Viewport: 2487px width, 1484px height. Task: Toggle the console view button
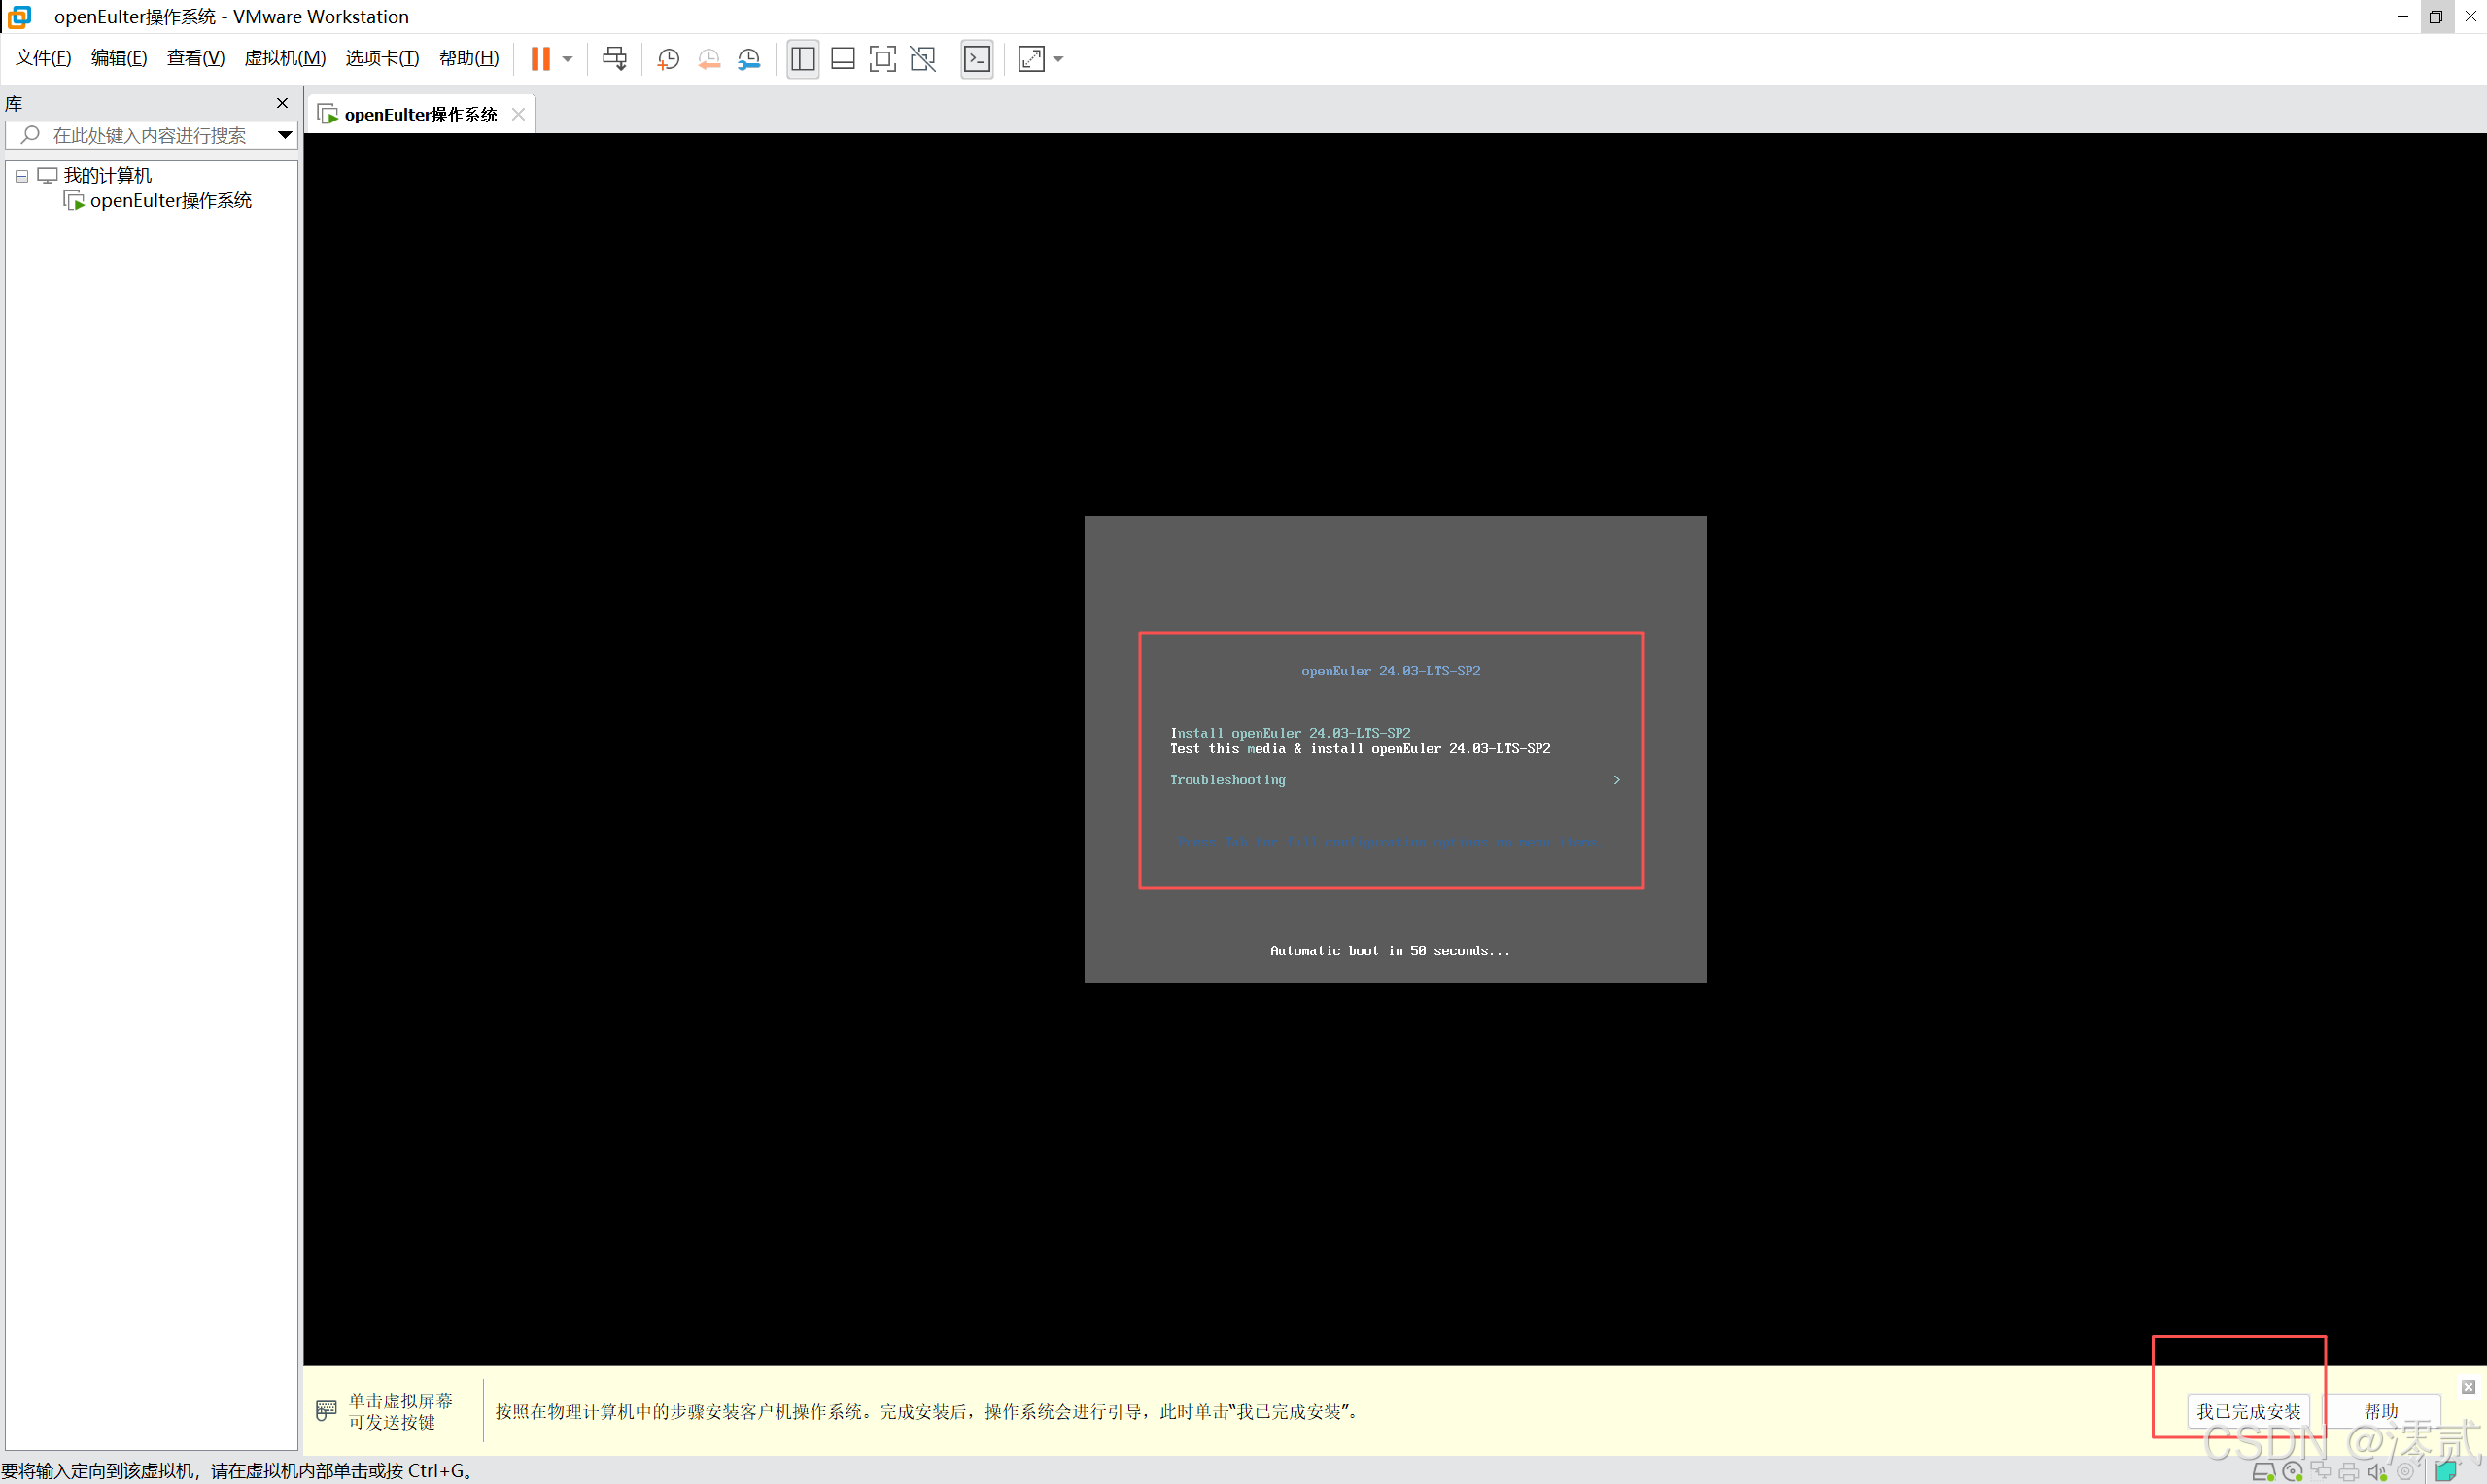[977, 59]
